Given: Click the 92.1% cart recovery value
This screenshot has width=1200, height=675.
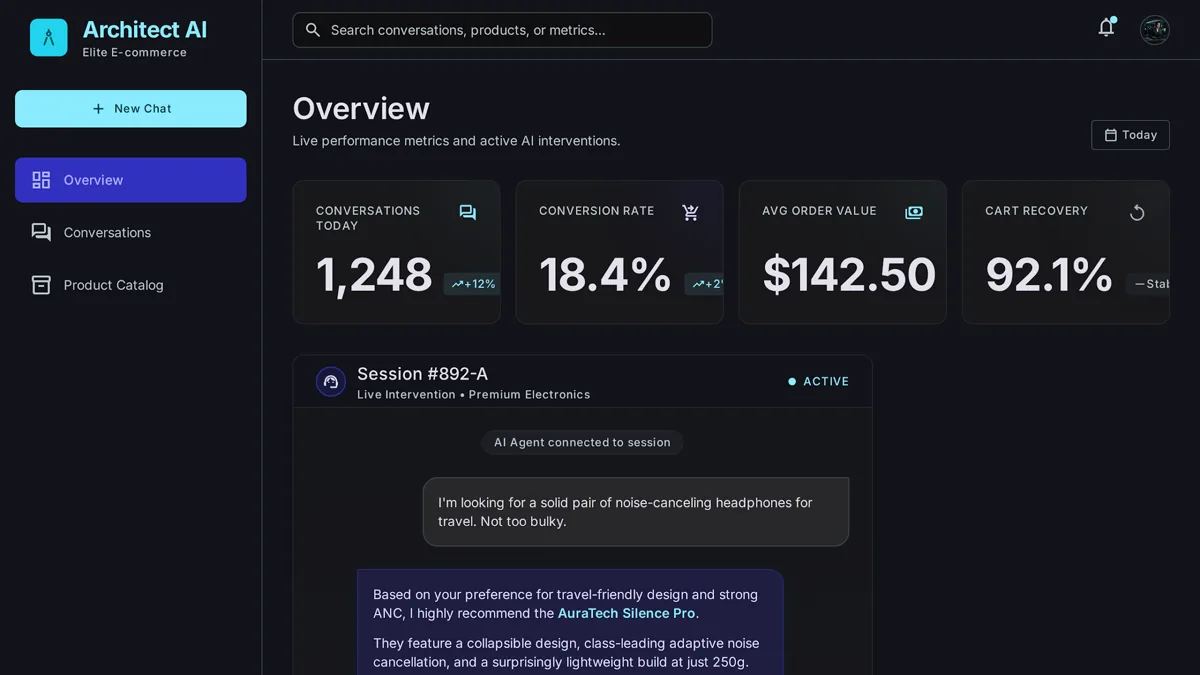Looking at the screenshot, I should (1049, 275).
